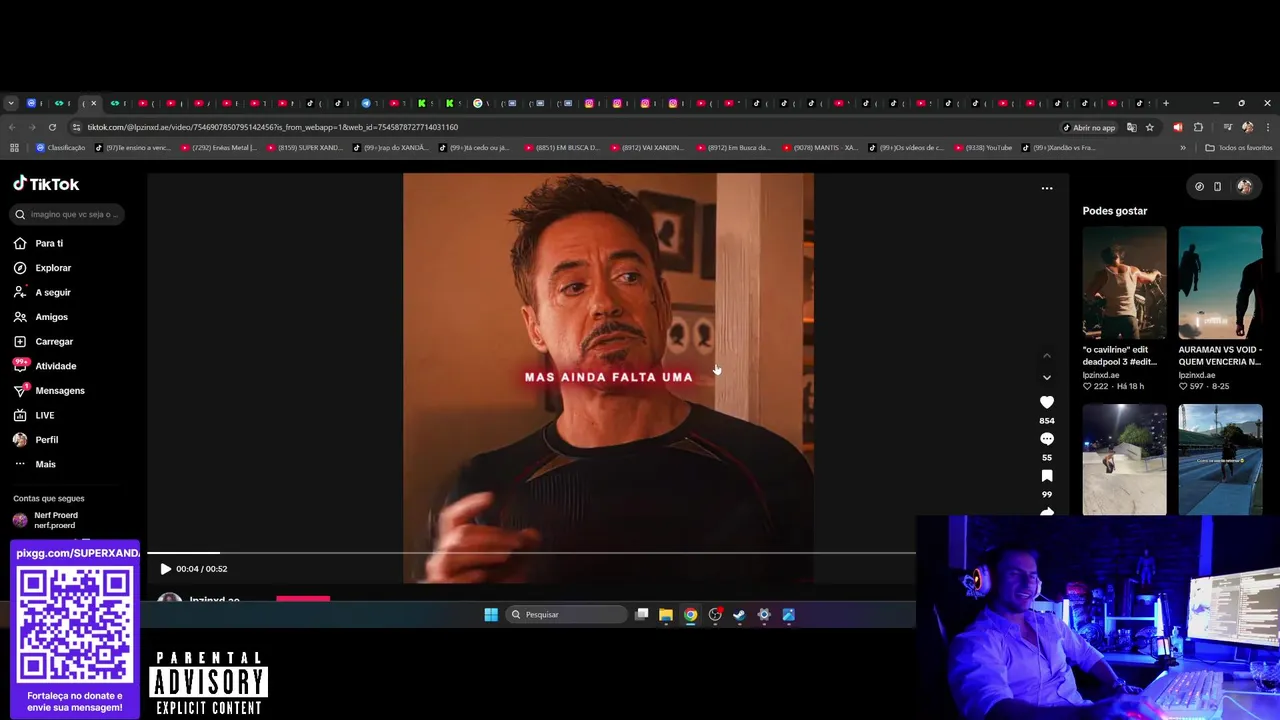Click the taskbar Pesquisar search box
This screenshot has width=1280, height=720.
coord(567,615)
